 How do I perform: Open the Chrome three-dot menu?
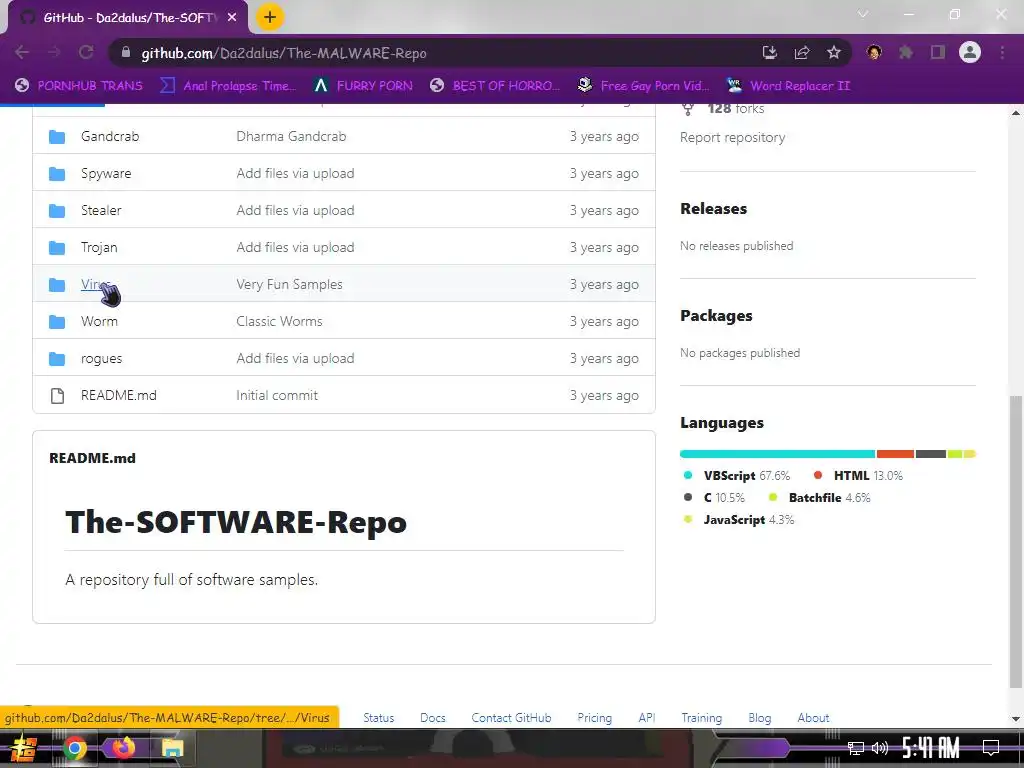pyautogui.click(x=1002, y=52)
